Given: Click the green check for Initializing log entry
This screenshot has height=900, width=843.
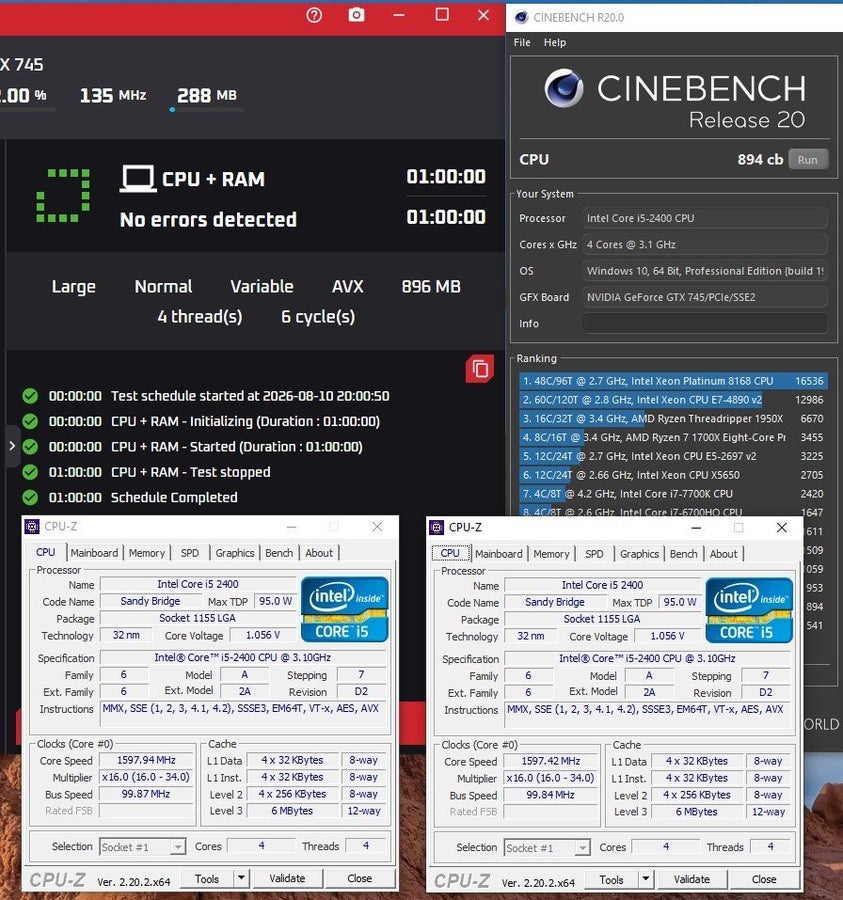Looking at the screenshot, I should pos(30,421).
